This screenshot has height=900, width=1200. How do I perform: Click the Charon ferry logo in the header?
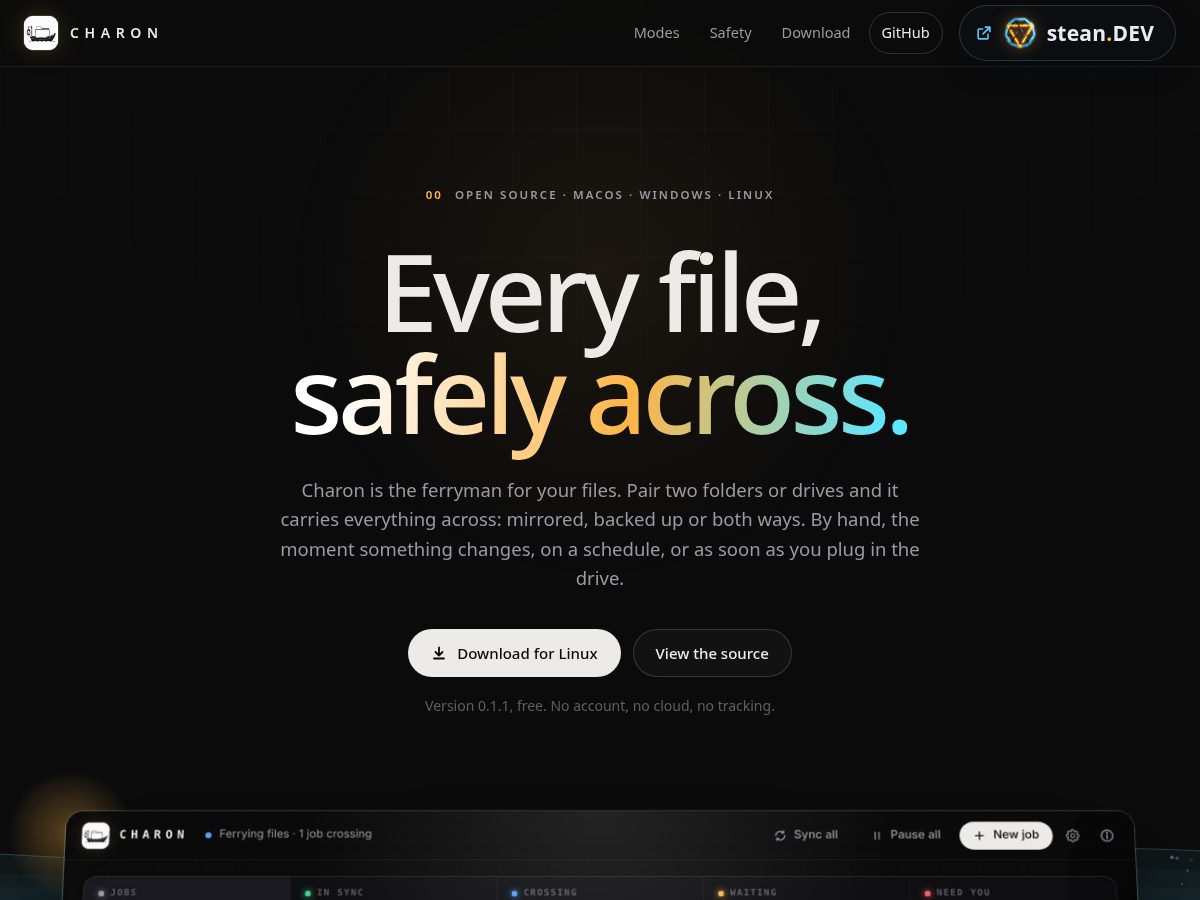point(41,33)
